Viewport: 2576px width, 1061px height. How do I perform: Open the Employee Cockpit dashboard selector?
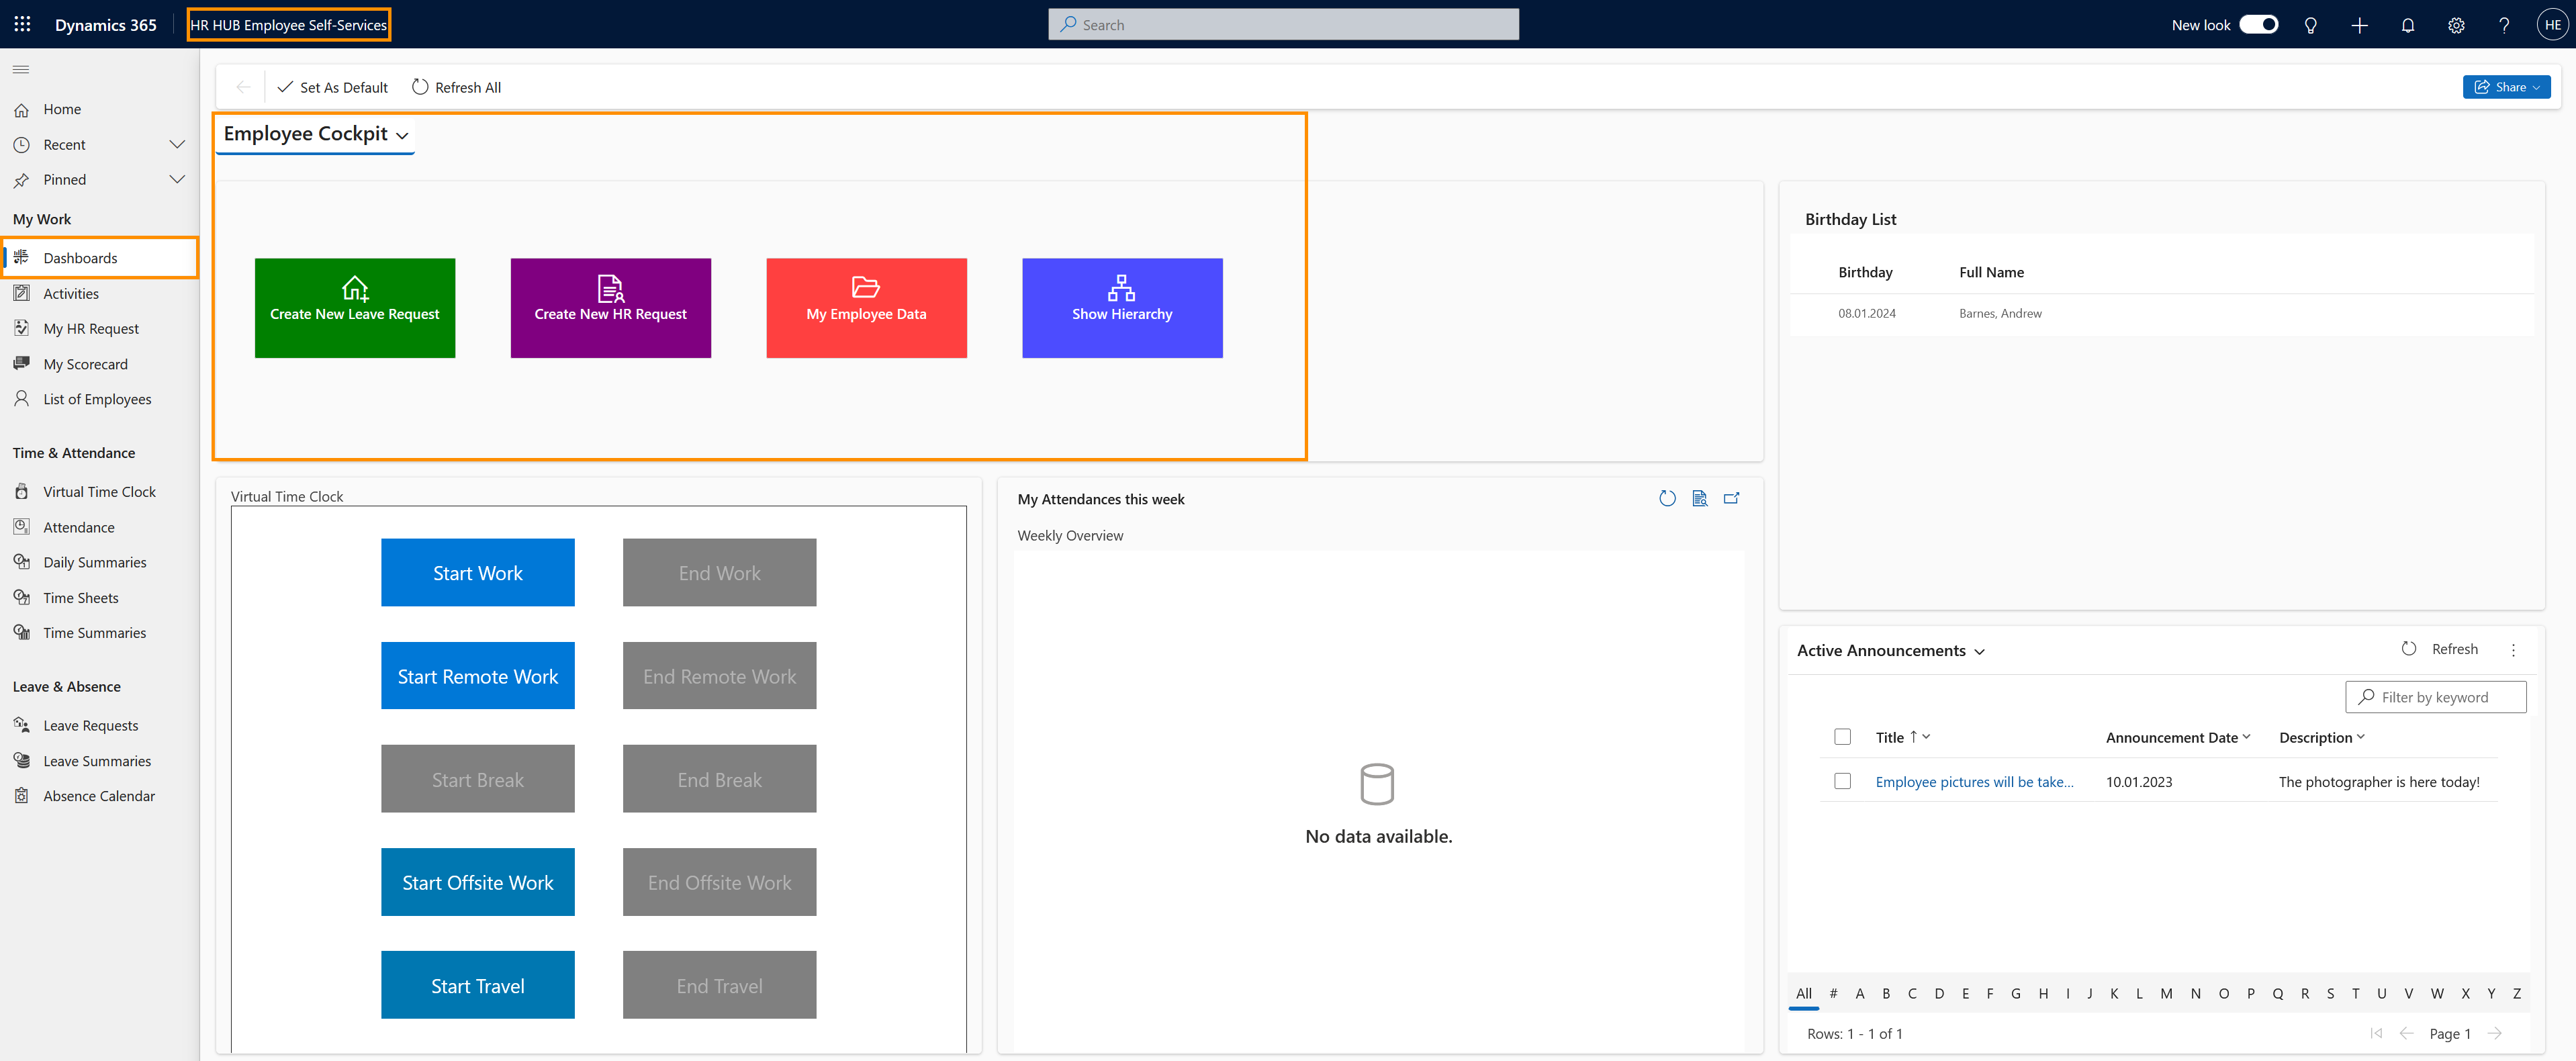pos(315,134)
